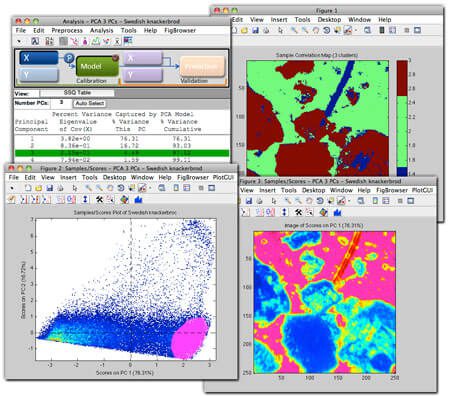Viewport: 450px width, 396px height.
Task: Select the pointer arrow tool in Figure 2
Action: 74,188
